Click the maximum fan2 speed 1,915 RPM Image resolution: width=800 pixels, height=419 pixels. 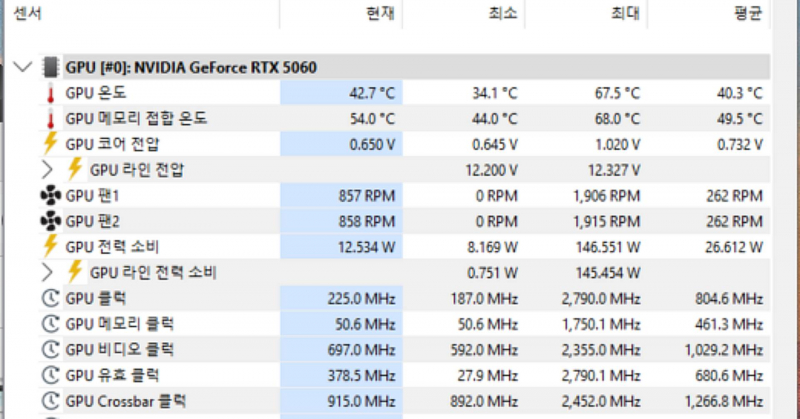(x=607, y=221)
